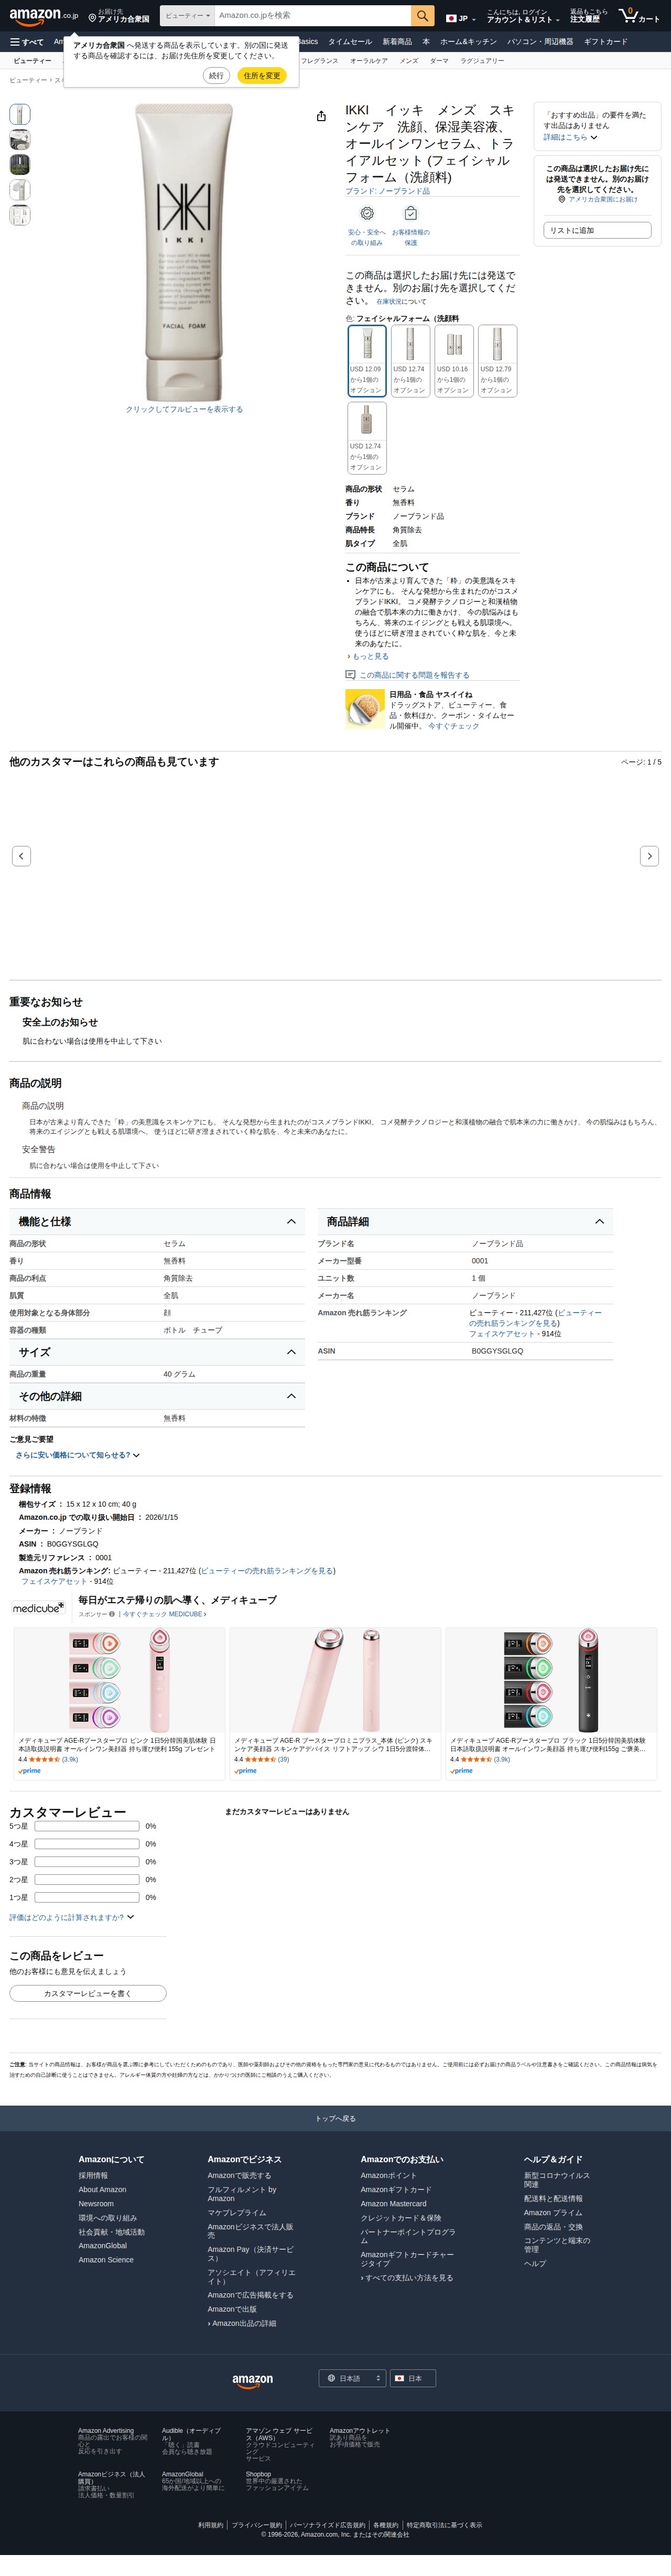Open the メンズ beauty subnav tab
This screenshot has width=671, height=2576.
[409, 61]
